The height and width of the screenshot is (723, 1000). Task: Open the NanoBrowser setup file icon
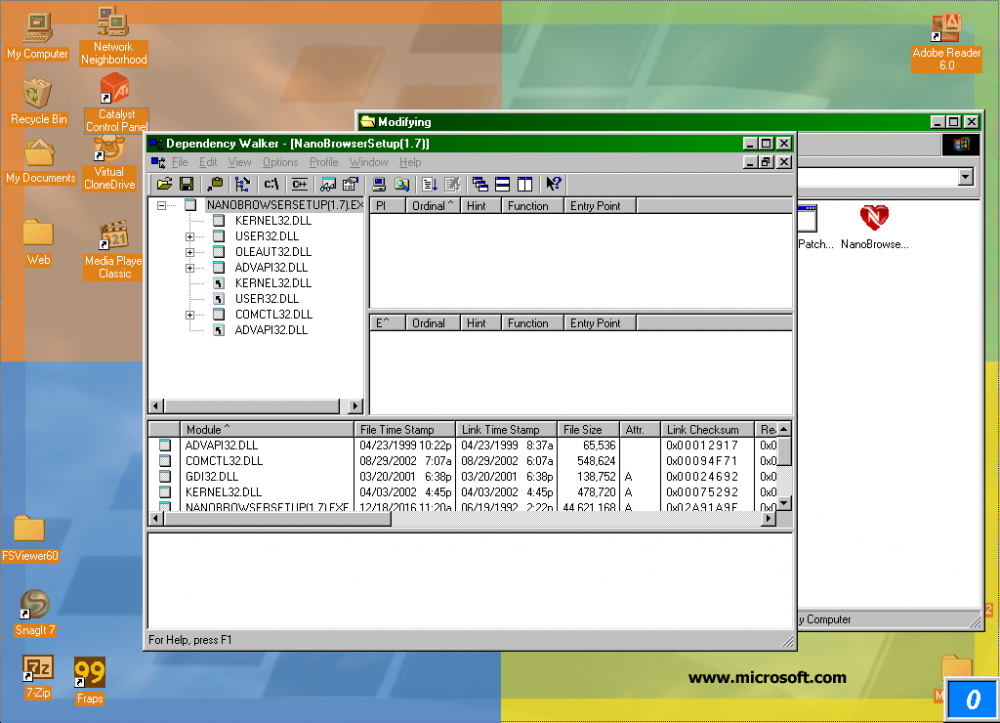coord(874,227)
